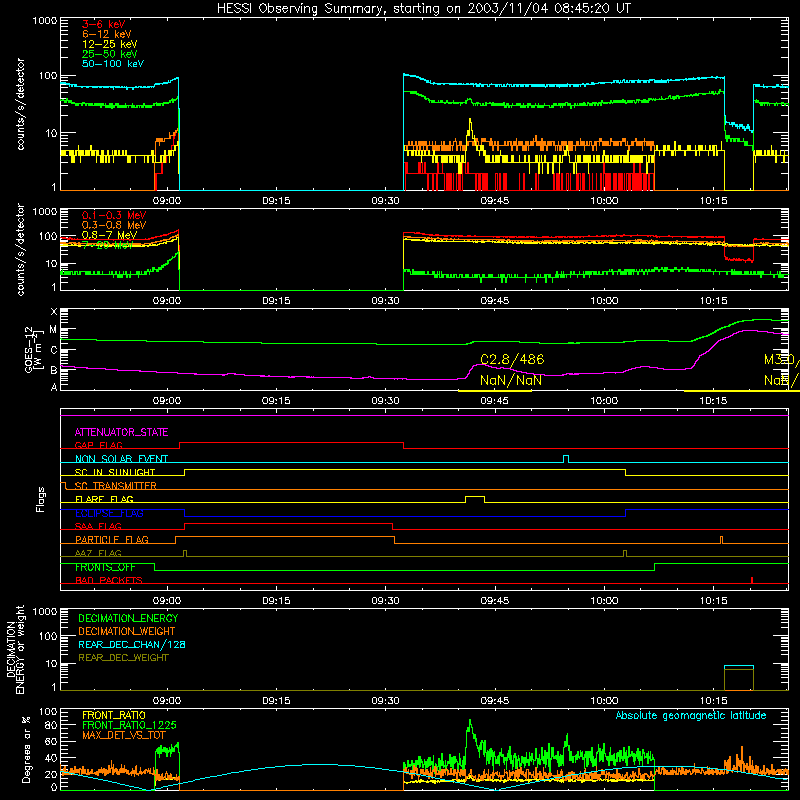800x800 pixels.
Task: Click the Flags axis label
Action: click(41, 499)
